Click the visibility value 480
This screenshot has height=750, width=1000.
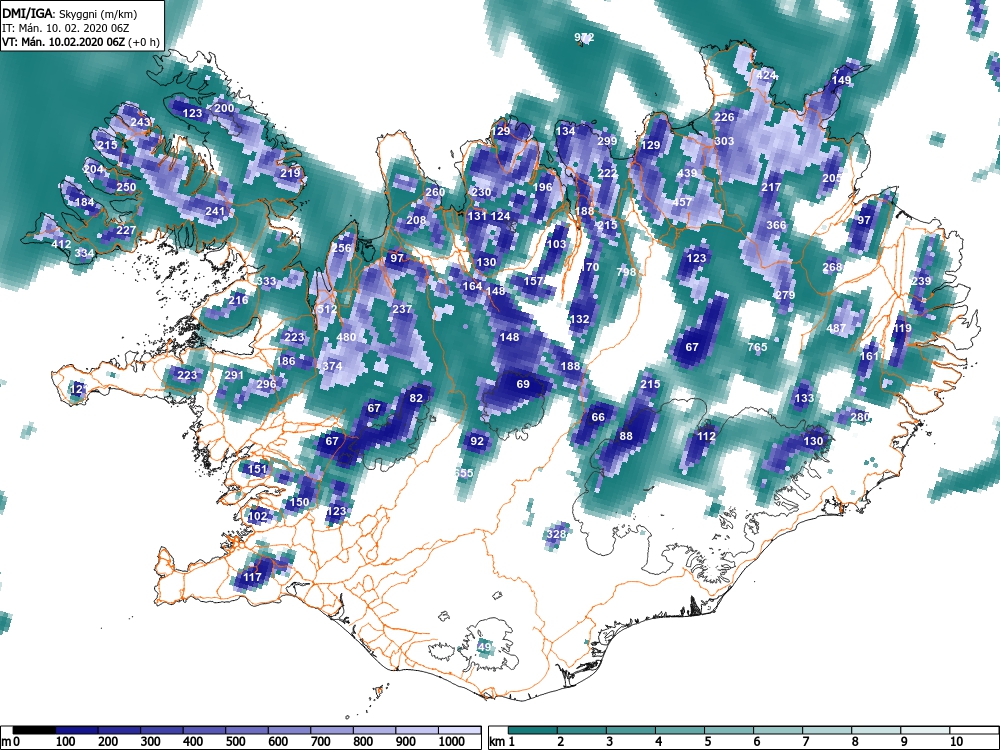[346, 337]
